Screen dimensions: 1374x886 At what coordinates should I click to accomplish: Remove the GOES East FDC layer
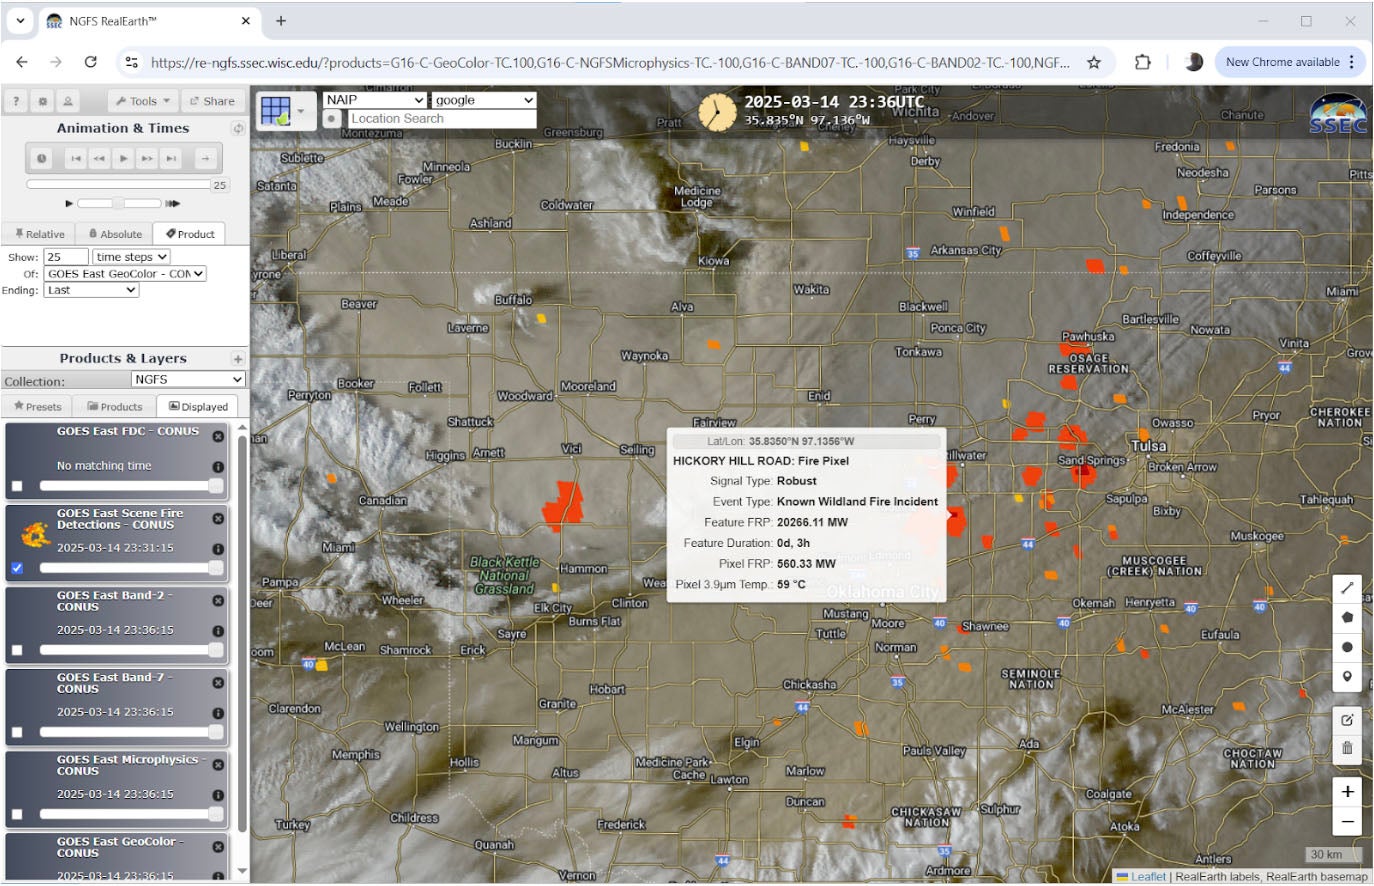point(218,436)
